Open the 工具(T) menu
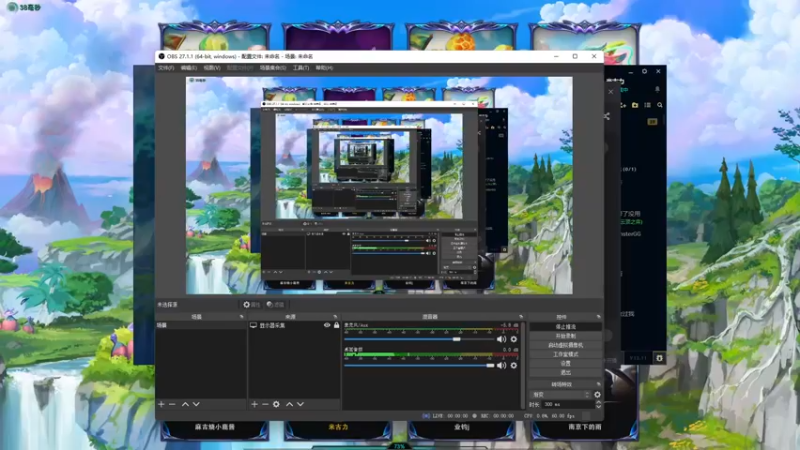 pyautogui.click(x=301, y=68)
